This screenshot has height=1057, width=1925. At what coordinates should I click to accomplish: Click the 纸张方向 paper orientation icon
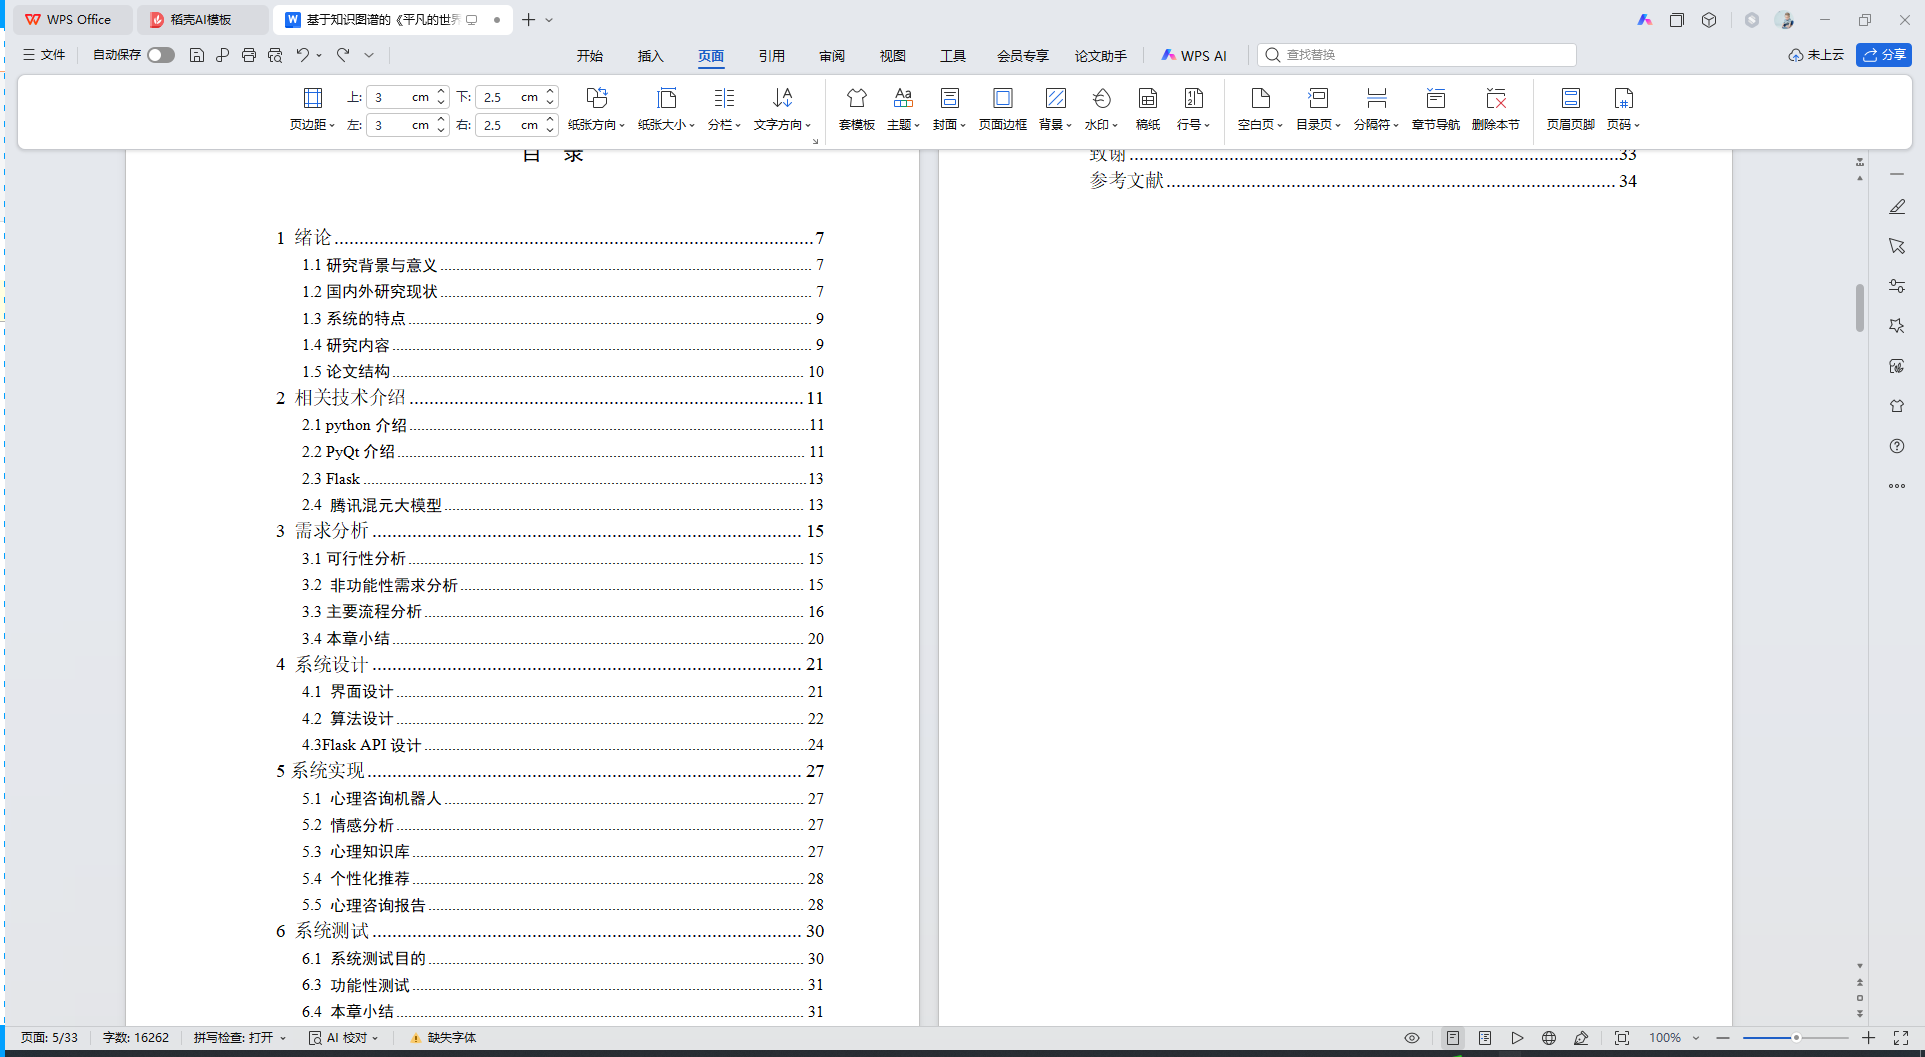(596, 98)
